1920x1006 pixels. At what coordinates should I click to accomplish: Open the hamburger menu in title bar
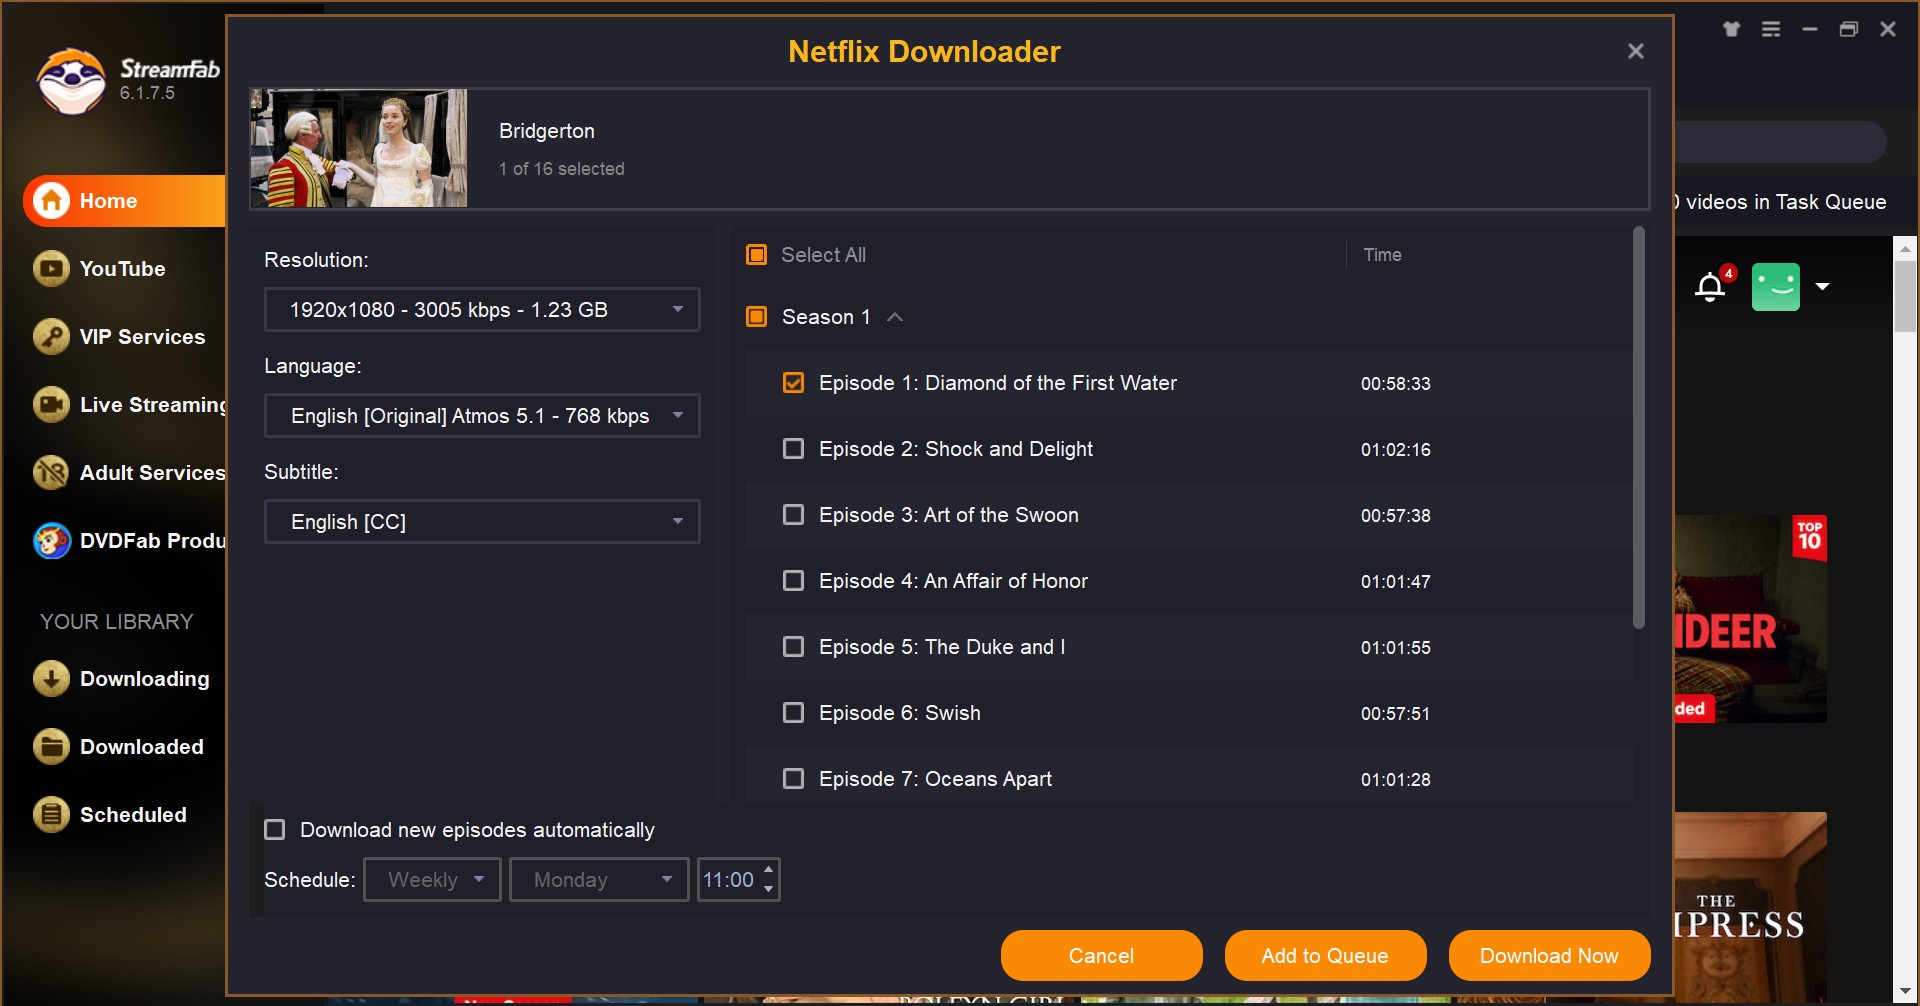pos(1771,29)
